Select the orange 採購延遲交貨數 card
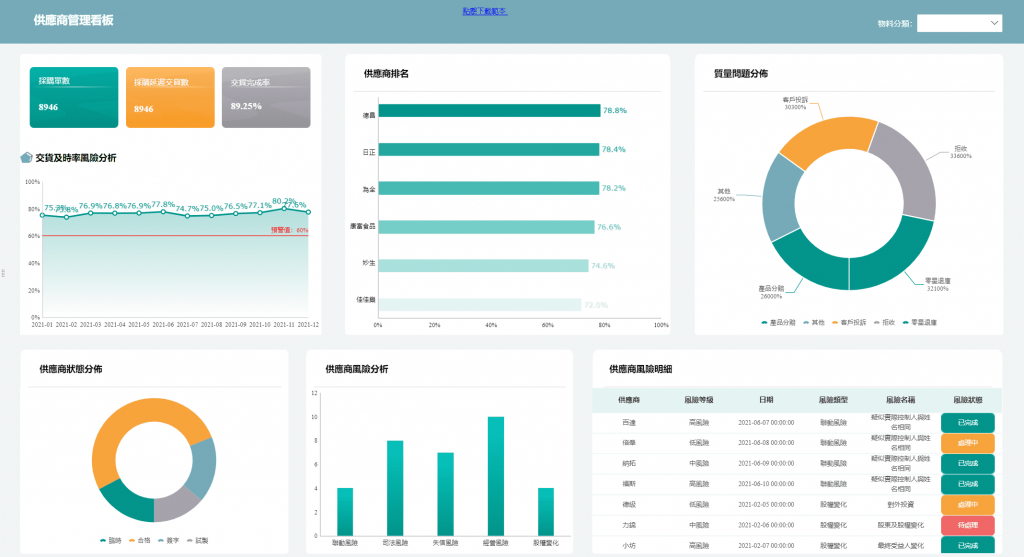 pos(170,97)
